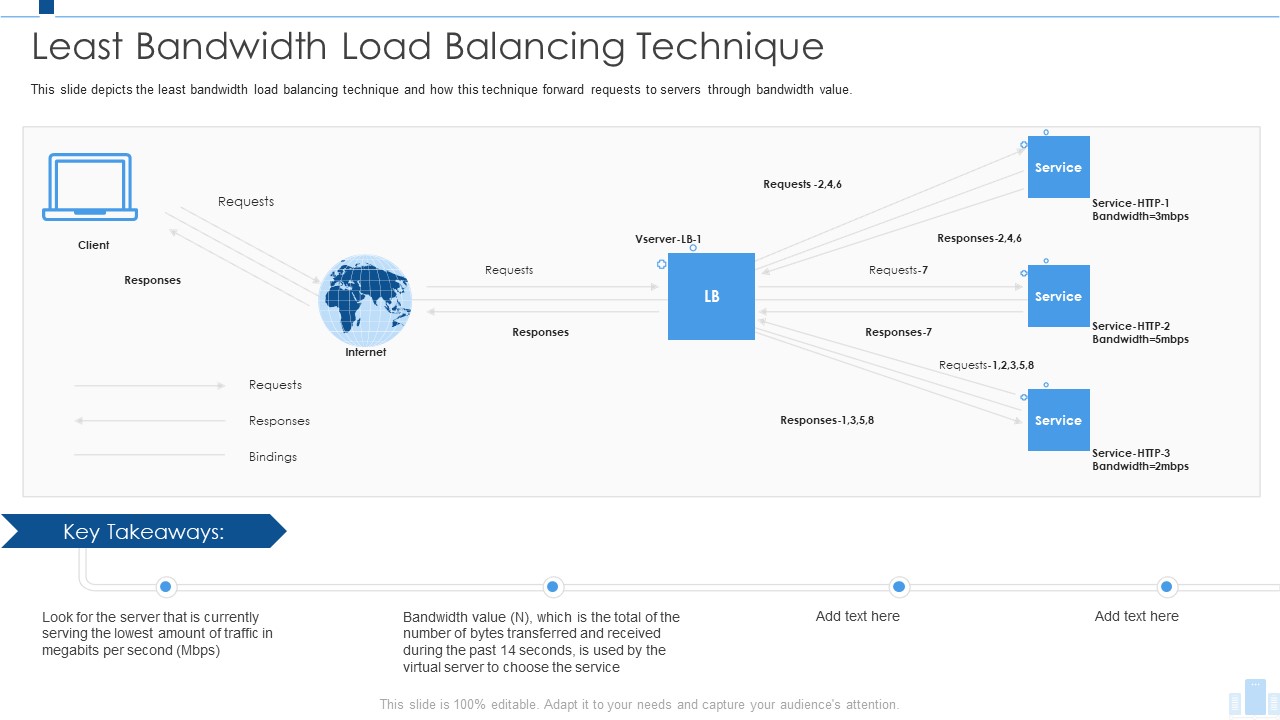The width and height of the screenshot is (1280, 720).
Task: Click the small connector circle left of LB box
Action: coord(661,264)
